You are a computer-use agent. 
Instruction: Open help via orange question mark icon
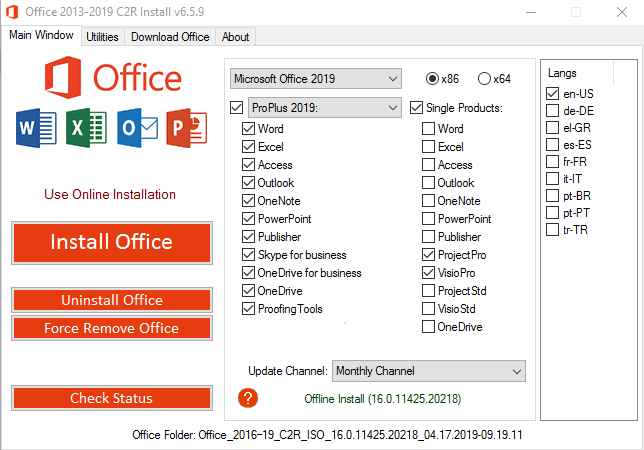249,398
